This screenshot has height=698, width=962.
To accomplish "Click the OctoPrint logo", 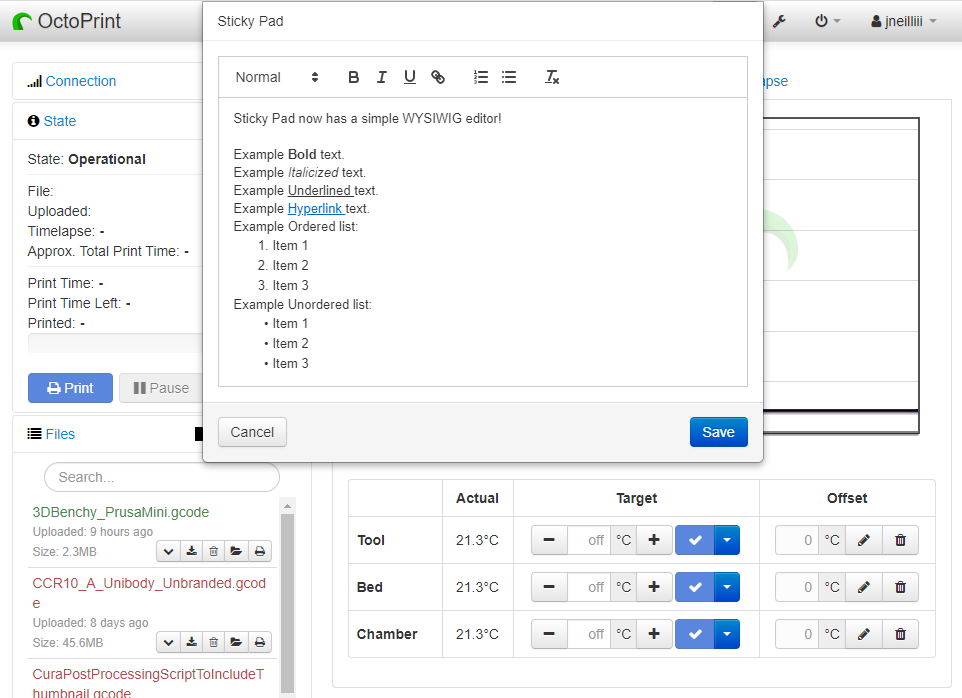I will tap(66, 21).
